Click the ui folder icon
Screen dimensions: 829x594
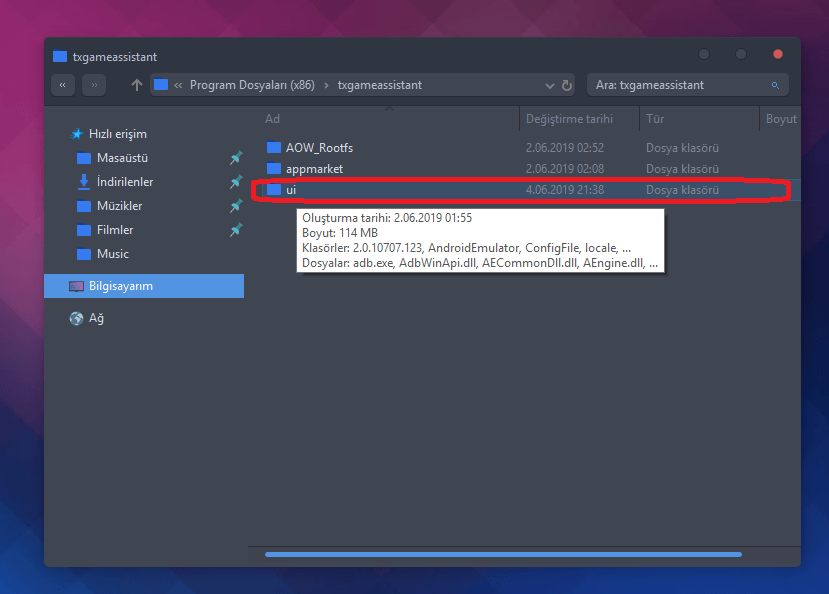pyautogui.click(x=274, y=190)
